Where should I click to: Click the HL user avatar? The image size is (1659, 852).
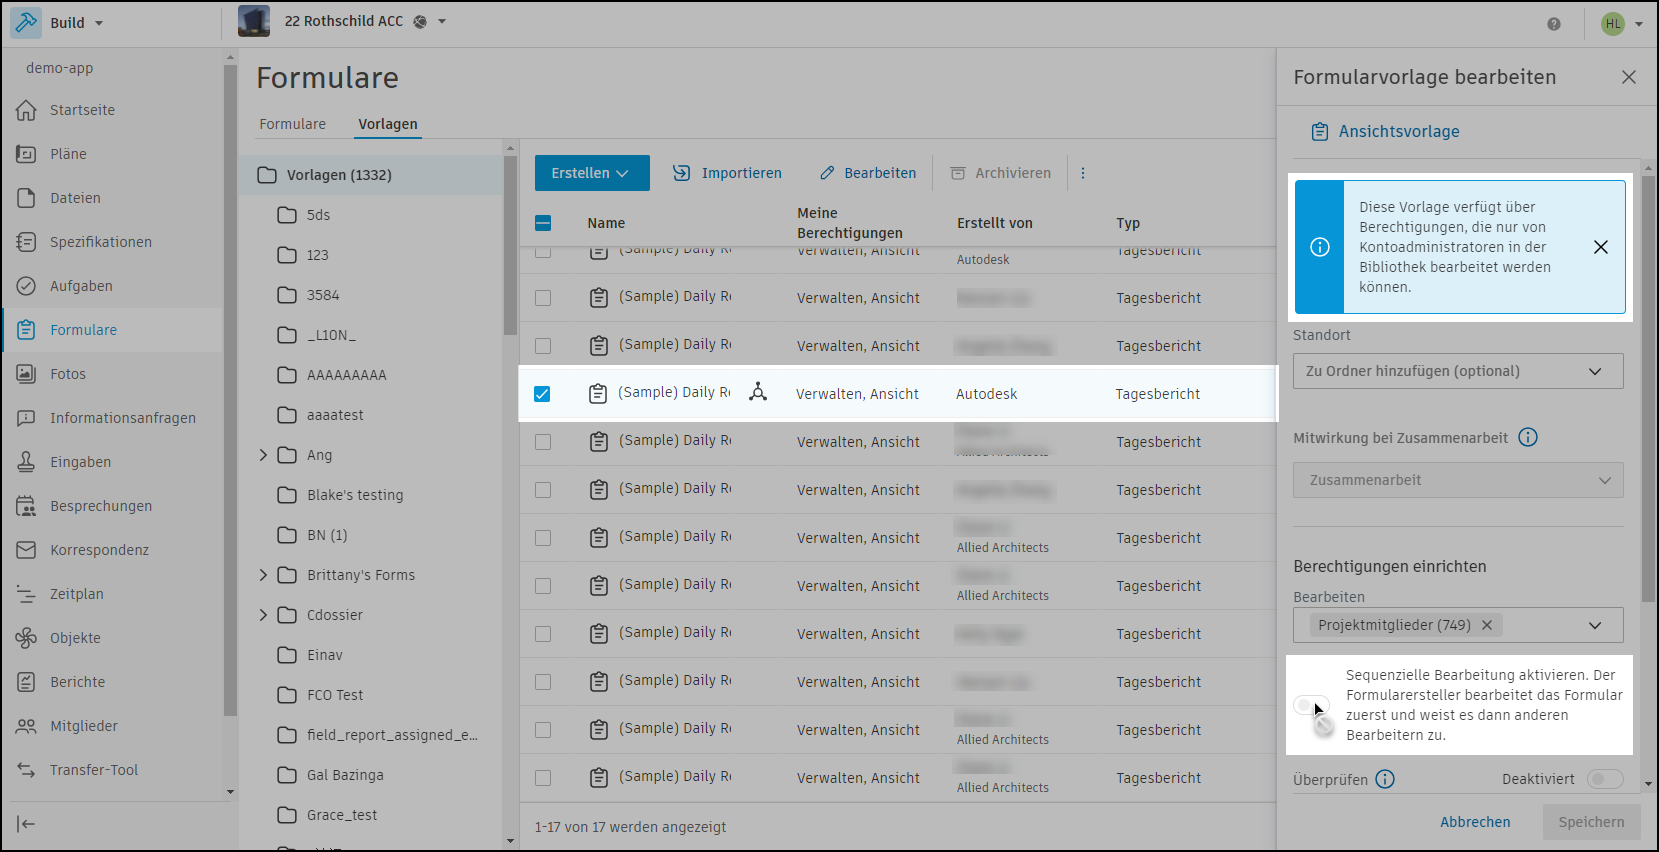pos(1613,24)
